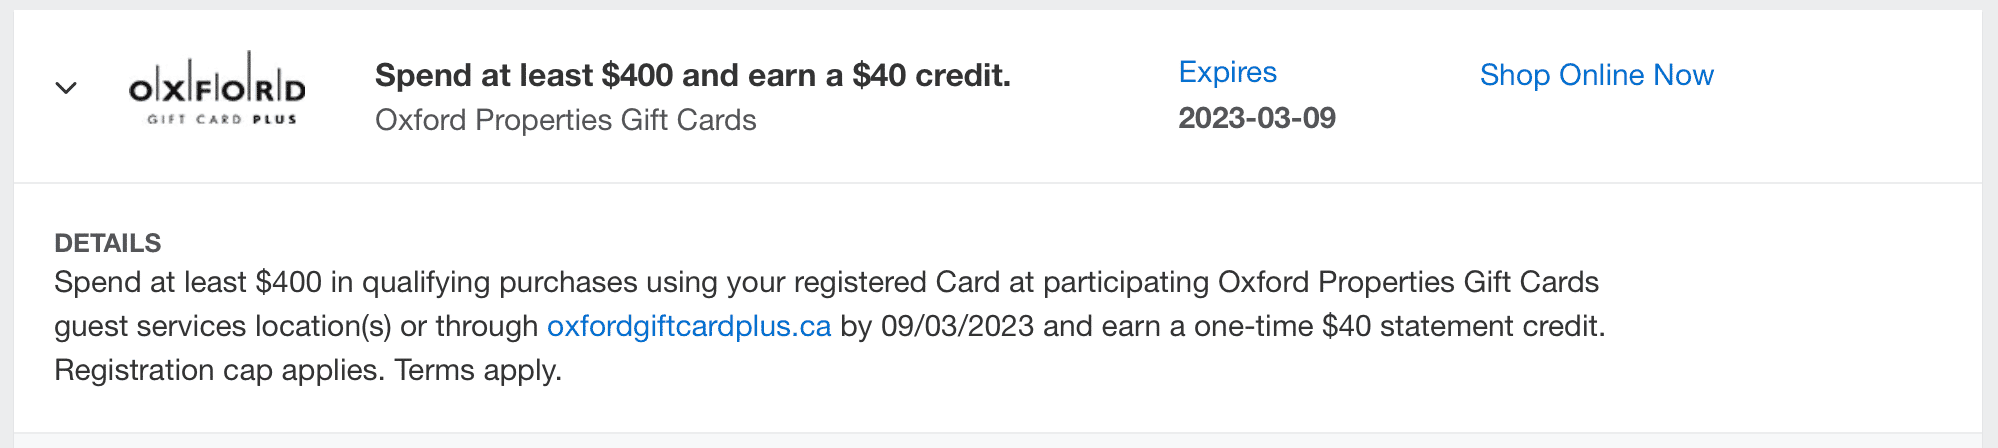This screenshot has height=448, width=1998.
Task: Click the 09/03/2023 deadline in details
Action: 957,326
